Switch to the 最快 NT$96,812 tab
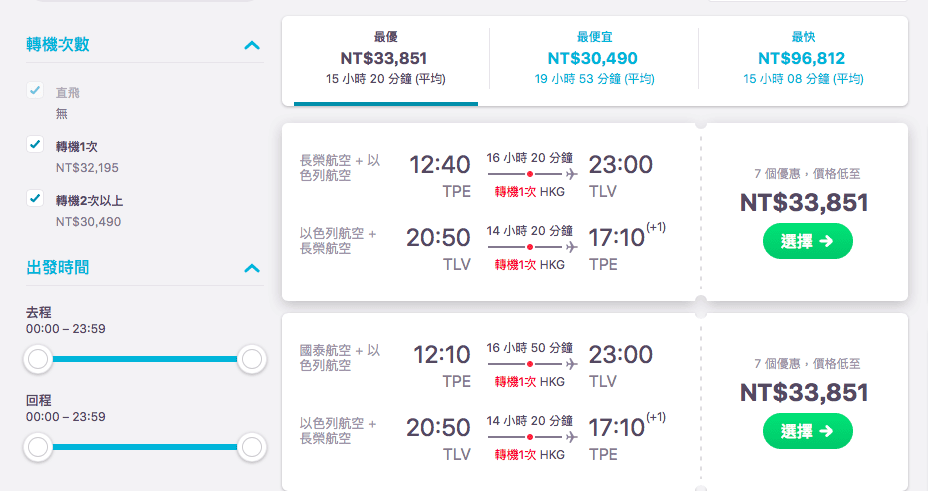 (x=803, y=59)
